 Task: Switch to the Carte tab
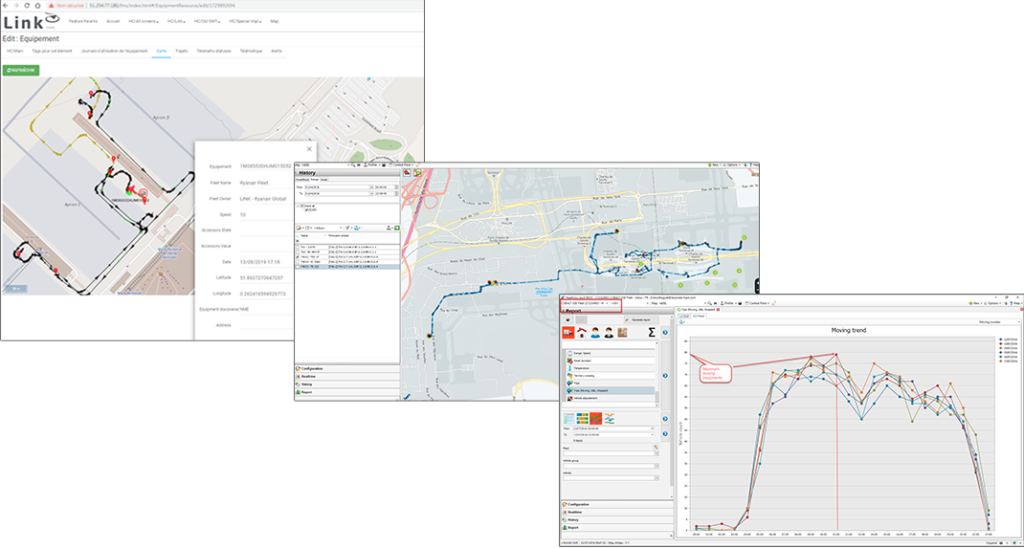coord(161,50)
